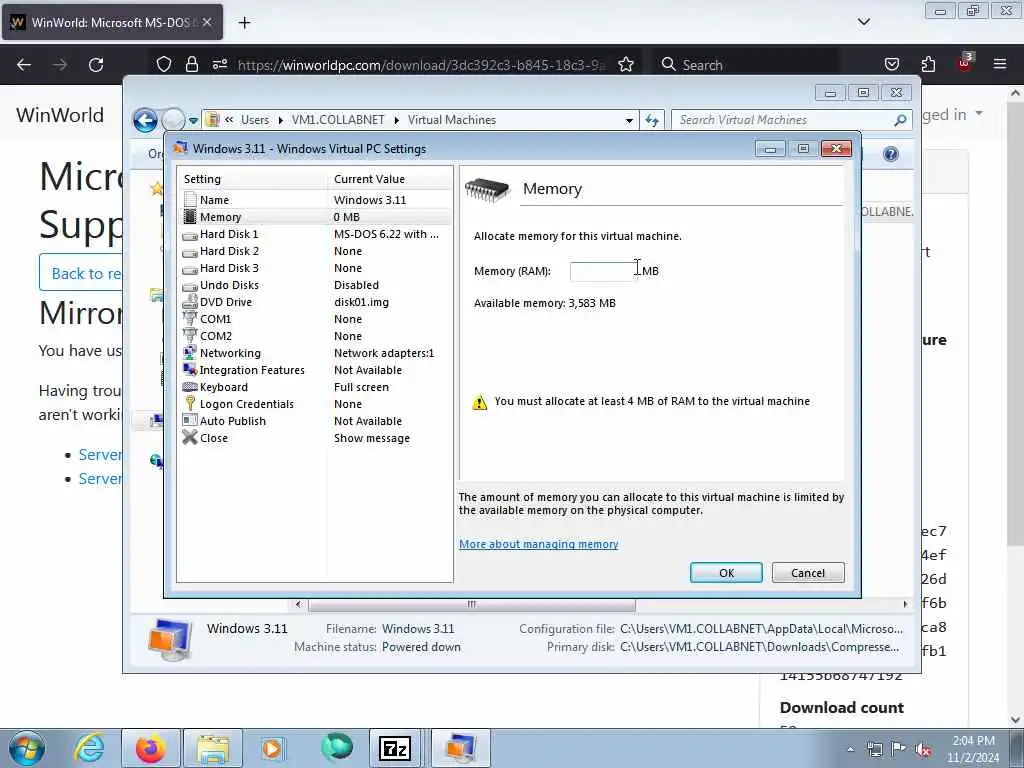
Task: Open the Explorer help icon
Action: (x=890, y=154)
